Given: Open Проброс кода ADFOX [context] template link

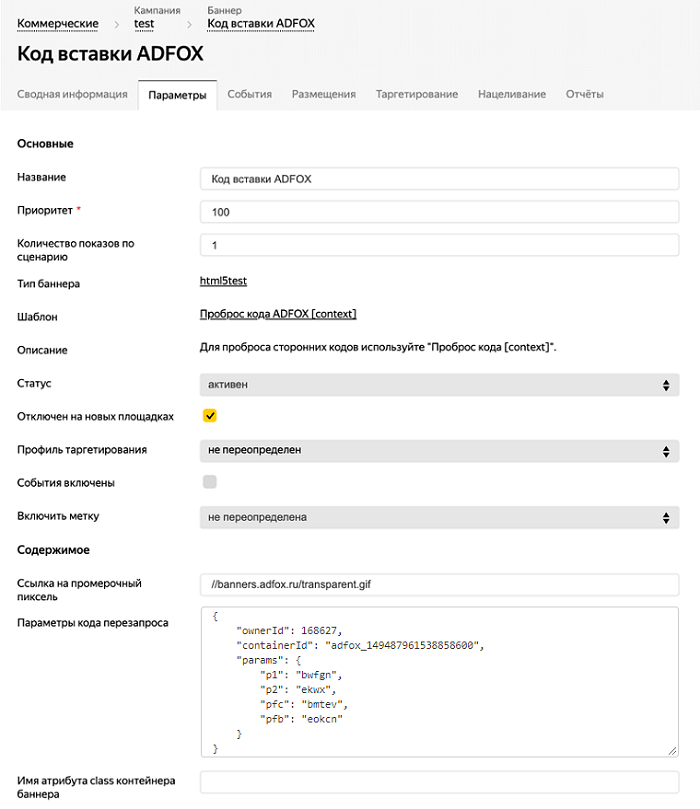Looking at the screenshot, I should point(278,314).
